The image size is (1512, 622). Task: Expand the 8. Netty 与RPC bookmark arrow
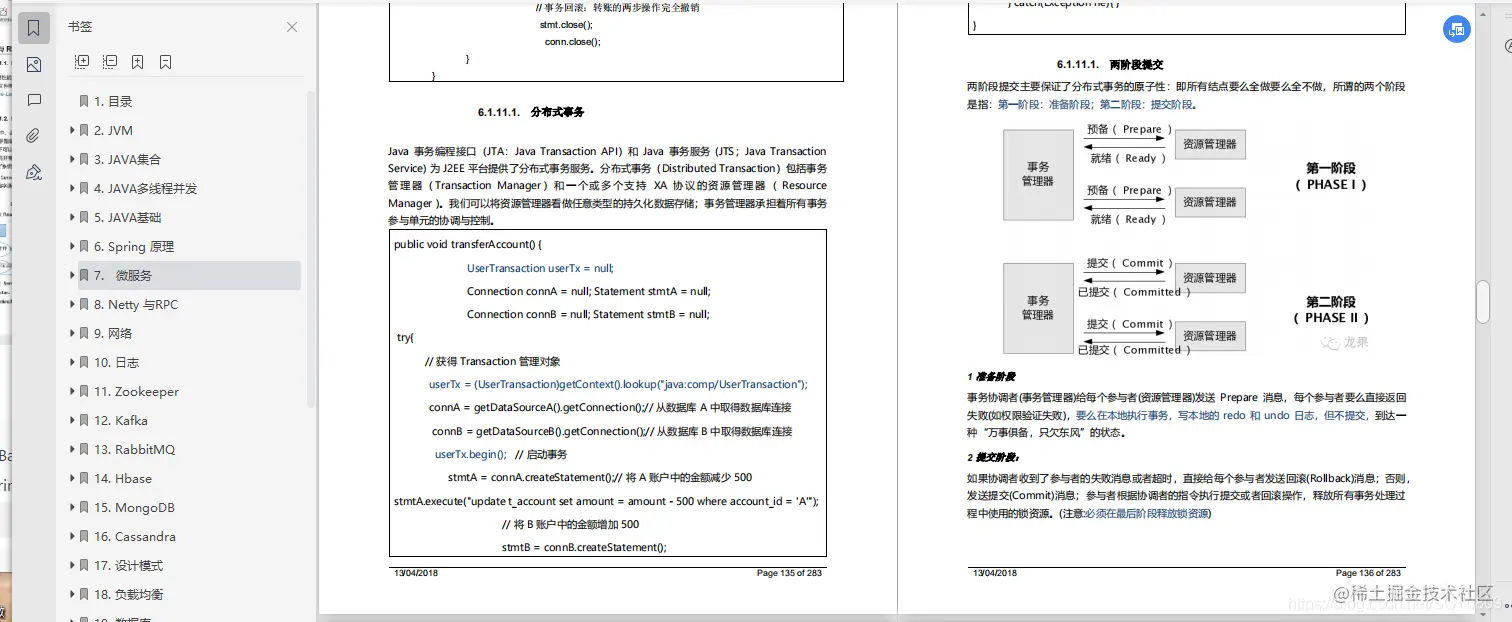(72, 305)
